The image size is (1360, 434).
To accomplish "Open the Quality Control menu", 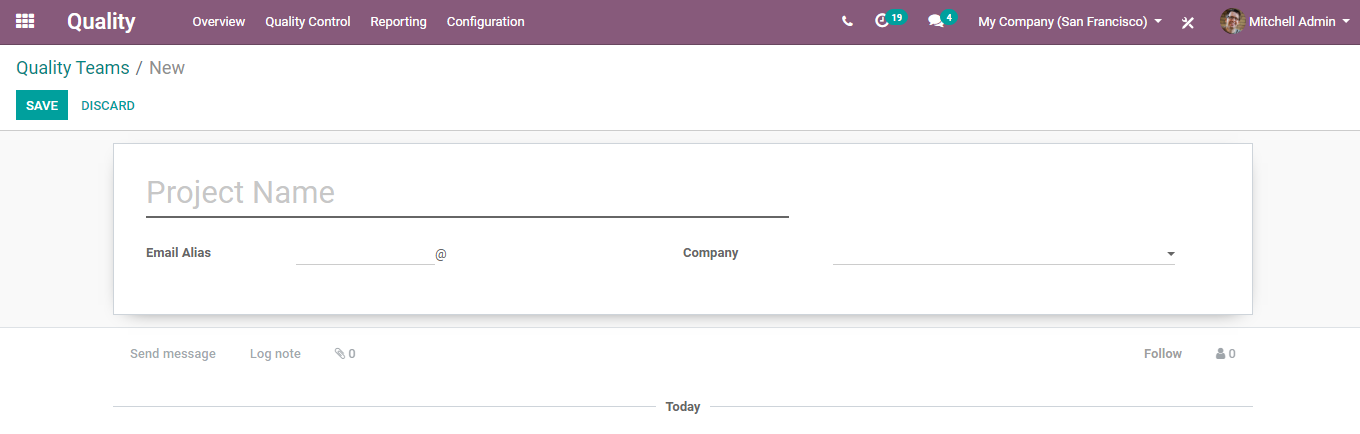I will (x=308, y=21).
